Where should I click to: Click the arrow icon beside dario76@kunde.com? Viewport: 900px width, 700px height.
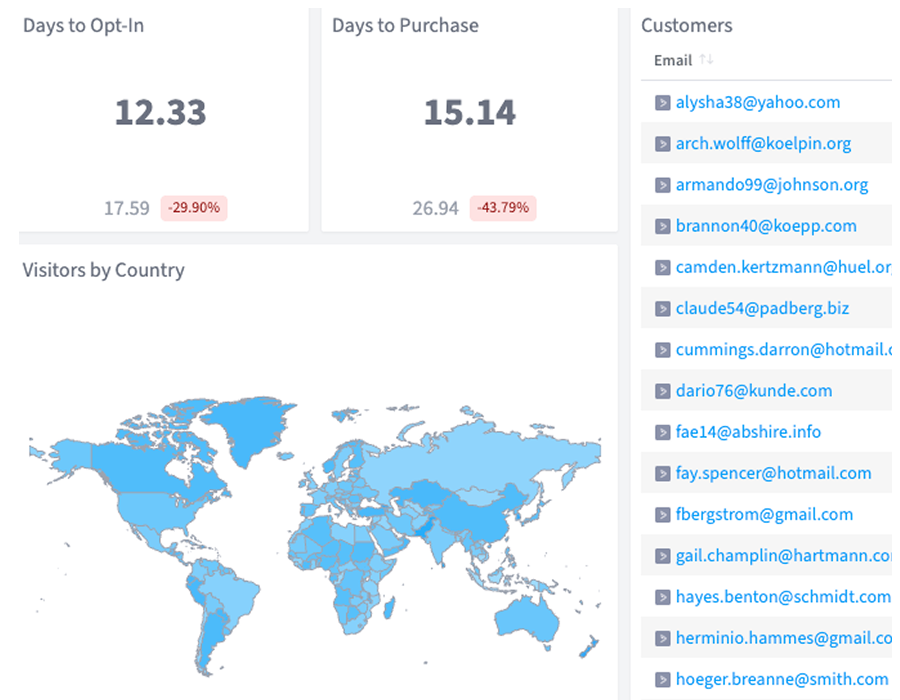tap(662, 391)
